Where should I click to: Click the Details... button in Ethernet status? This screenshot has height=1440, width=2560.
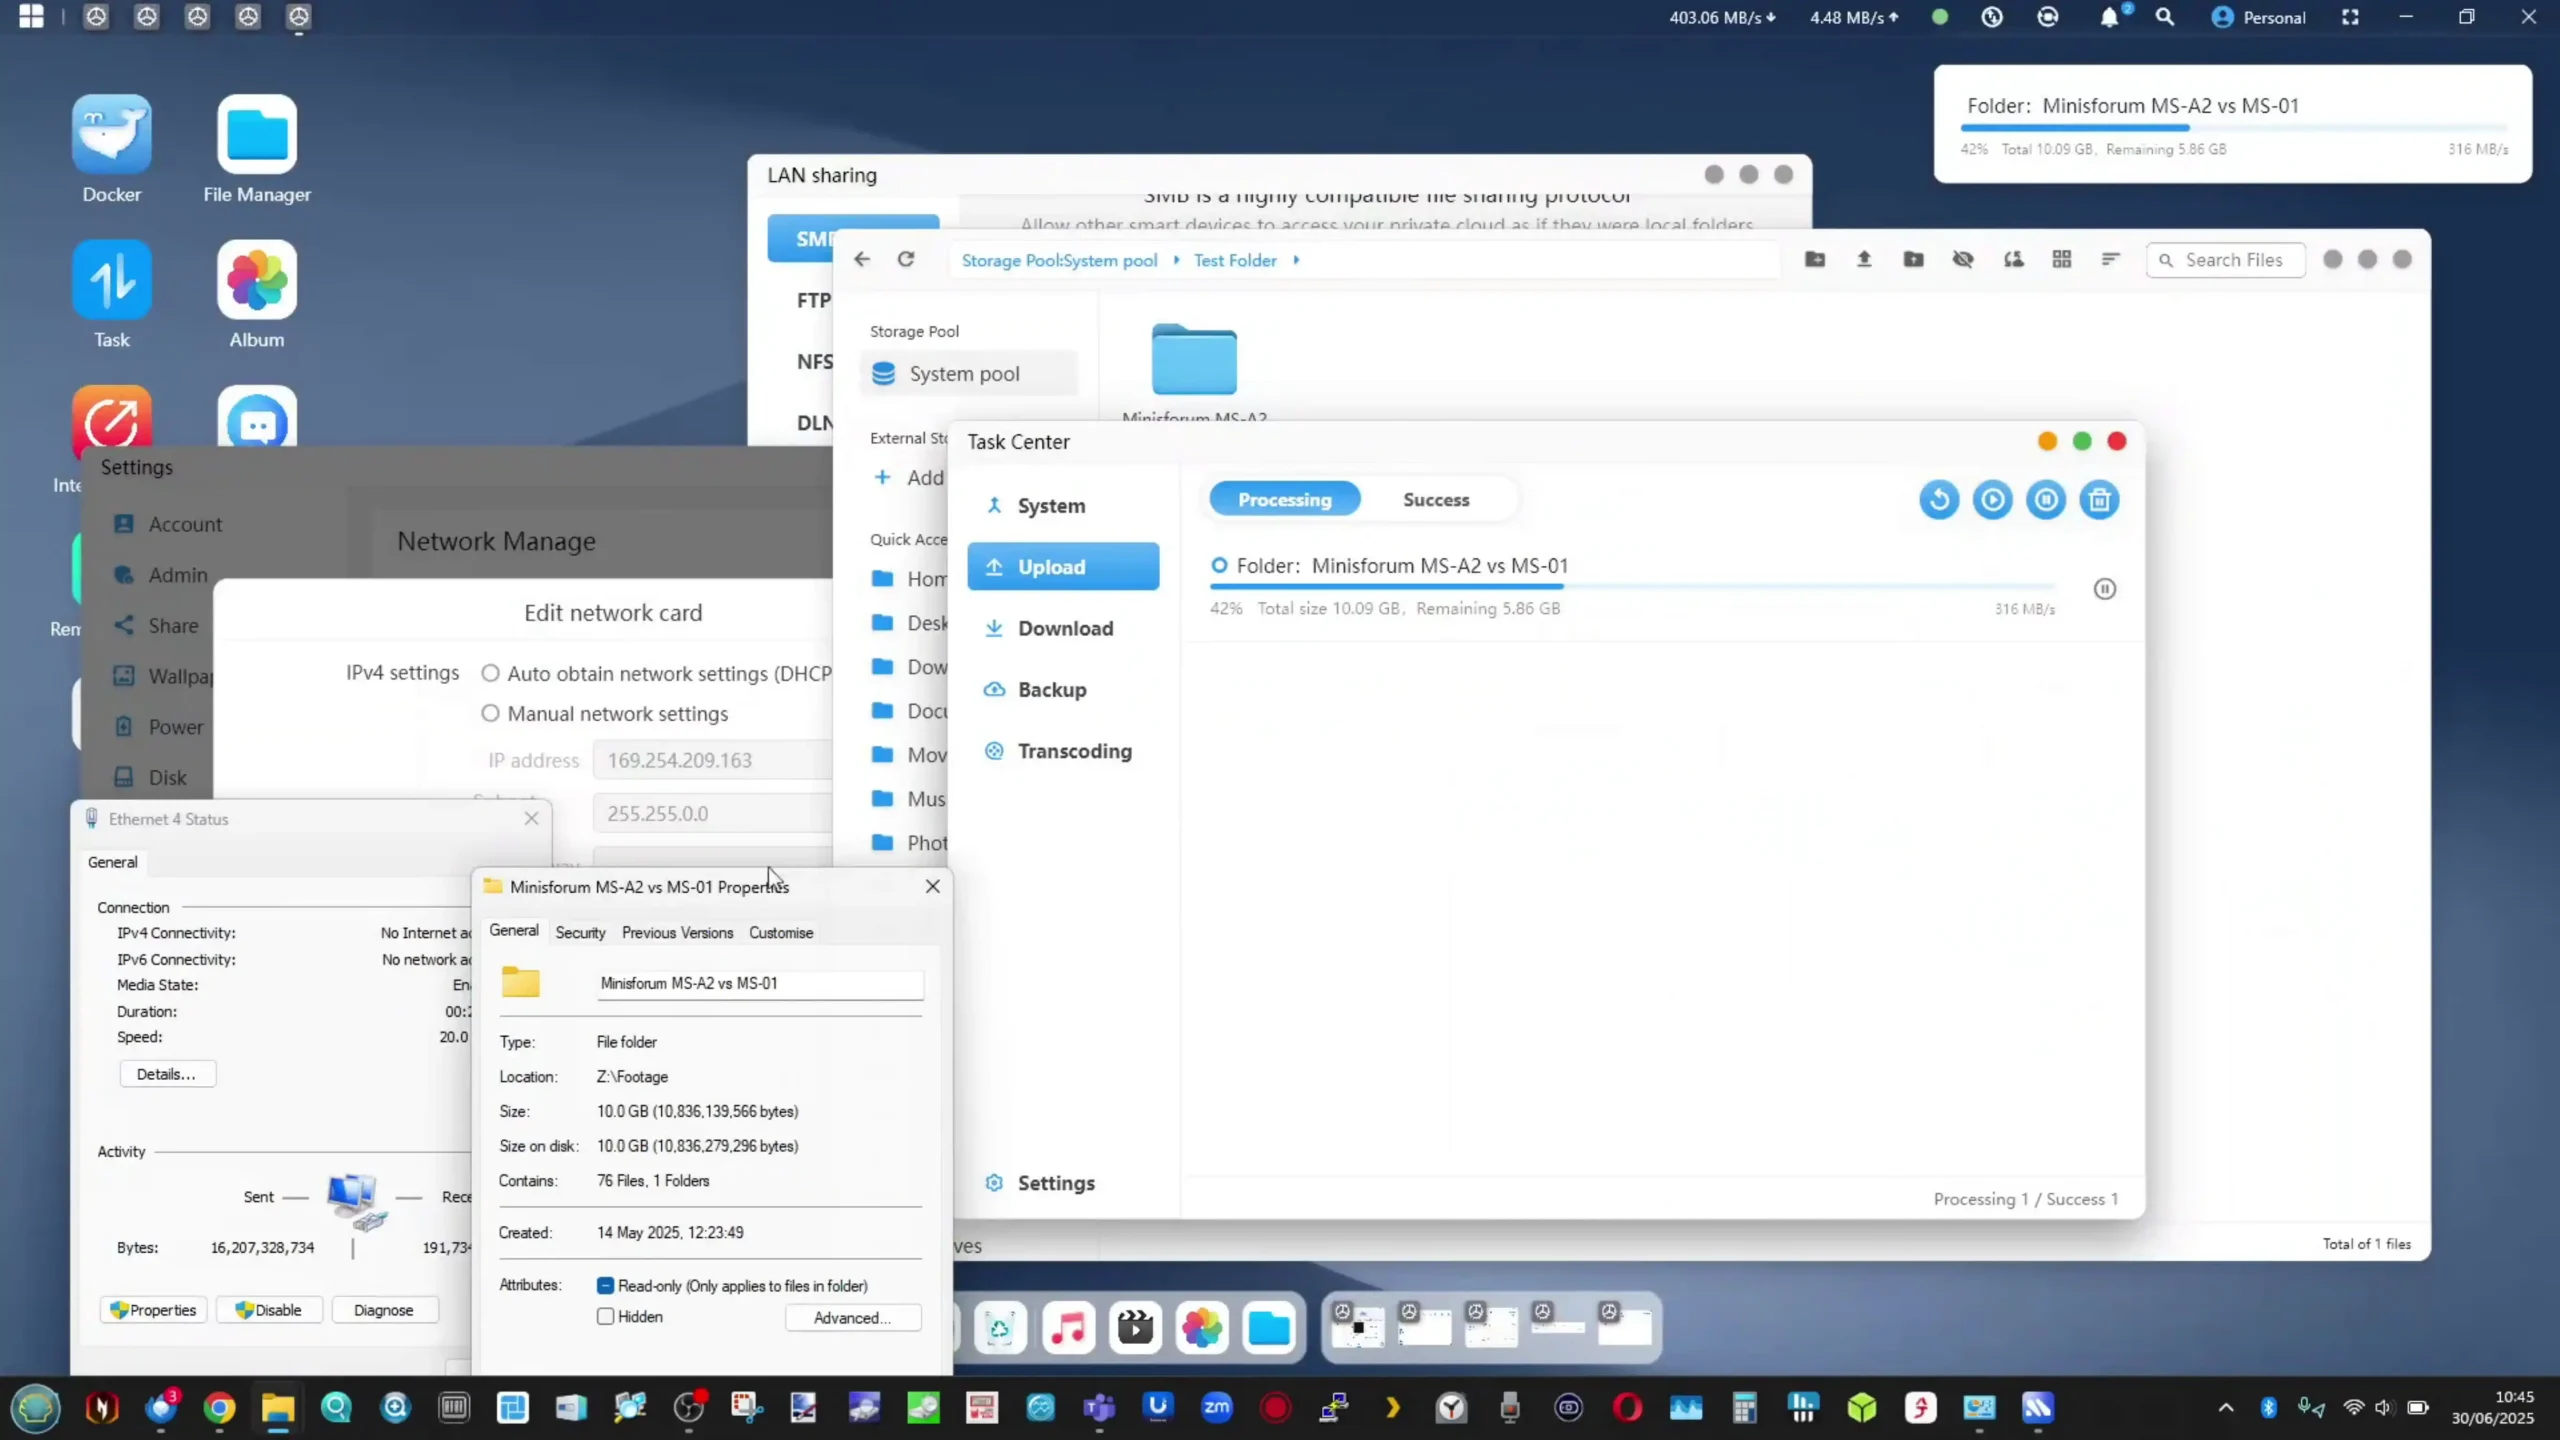pos(167,1074)
